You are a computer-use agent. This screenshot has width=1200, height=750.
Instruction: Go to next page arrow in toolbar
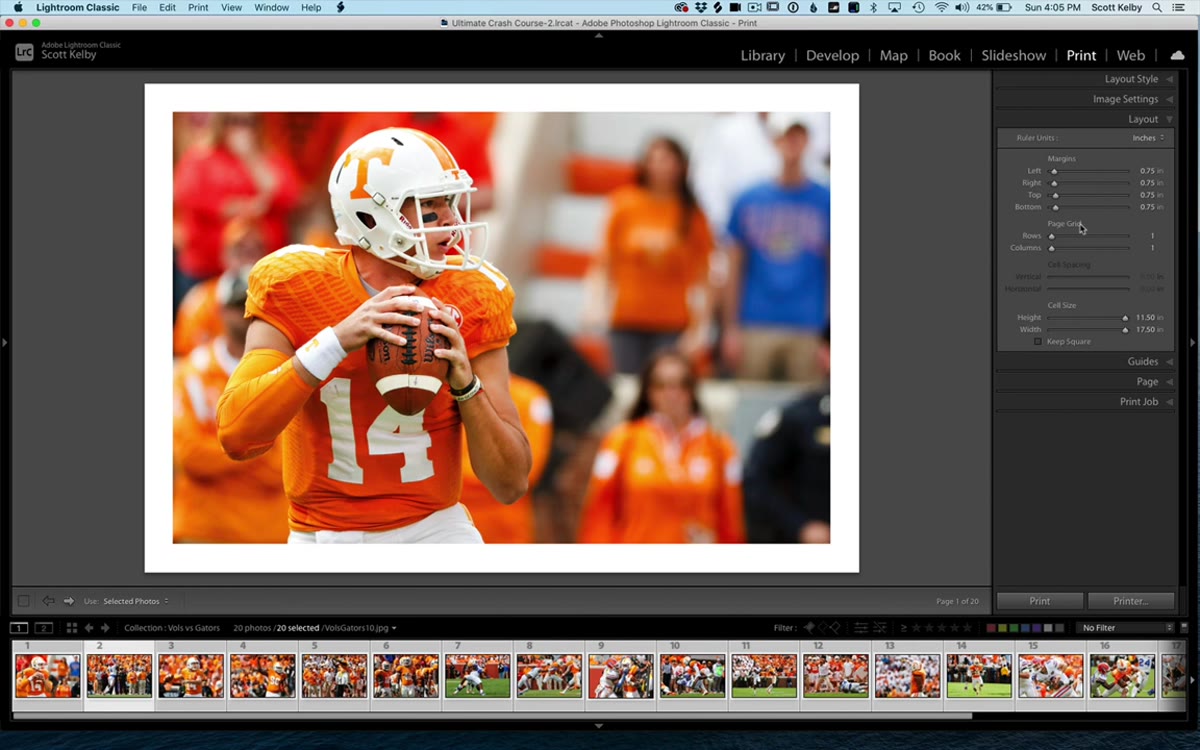[69, 601]
